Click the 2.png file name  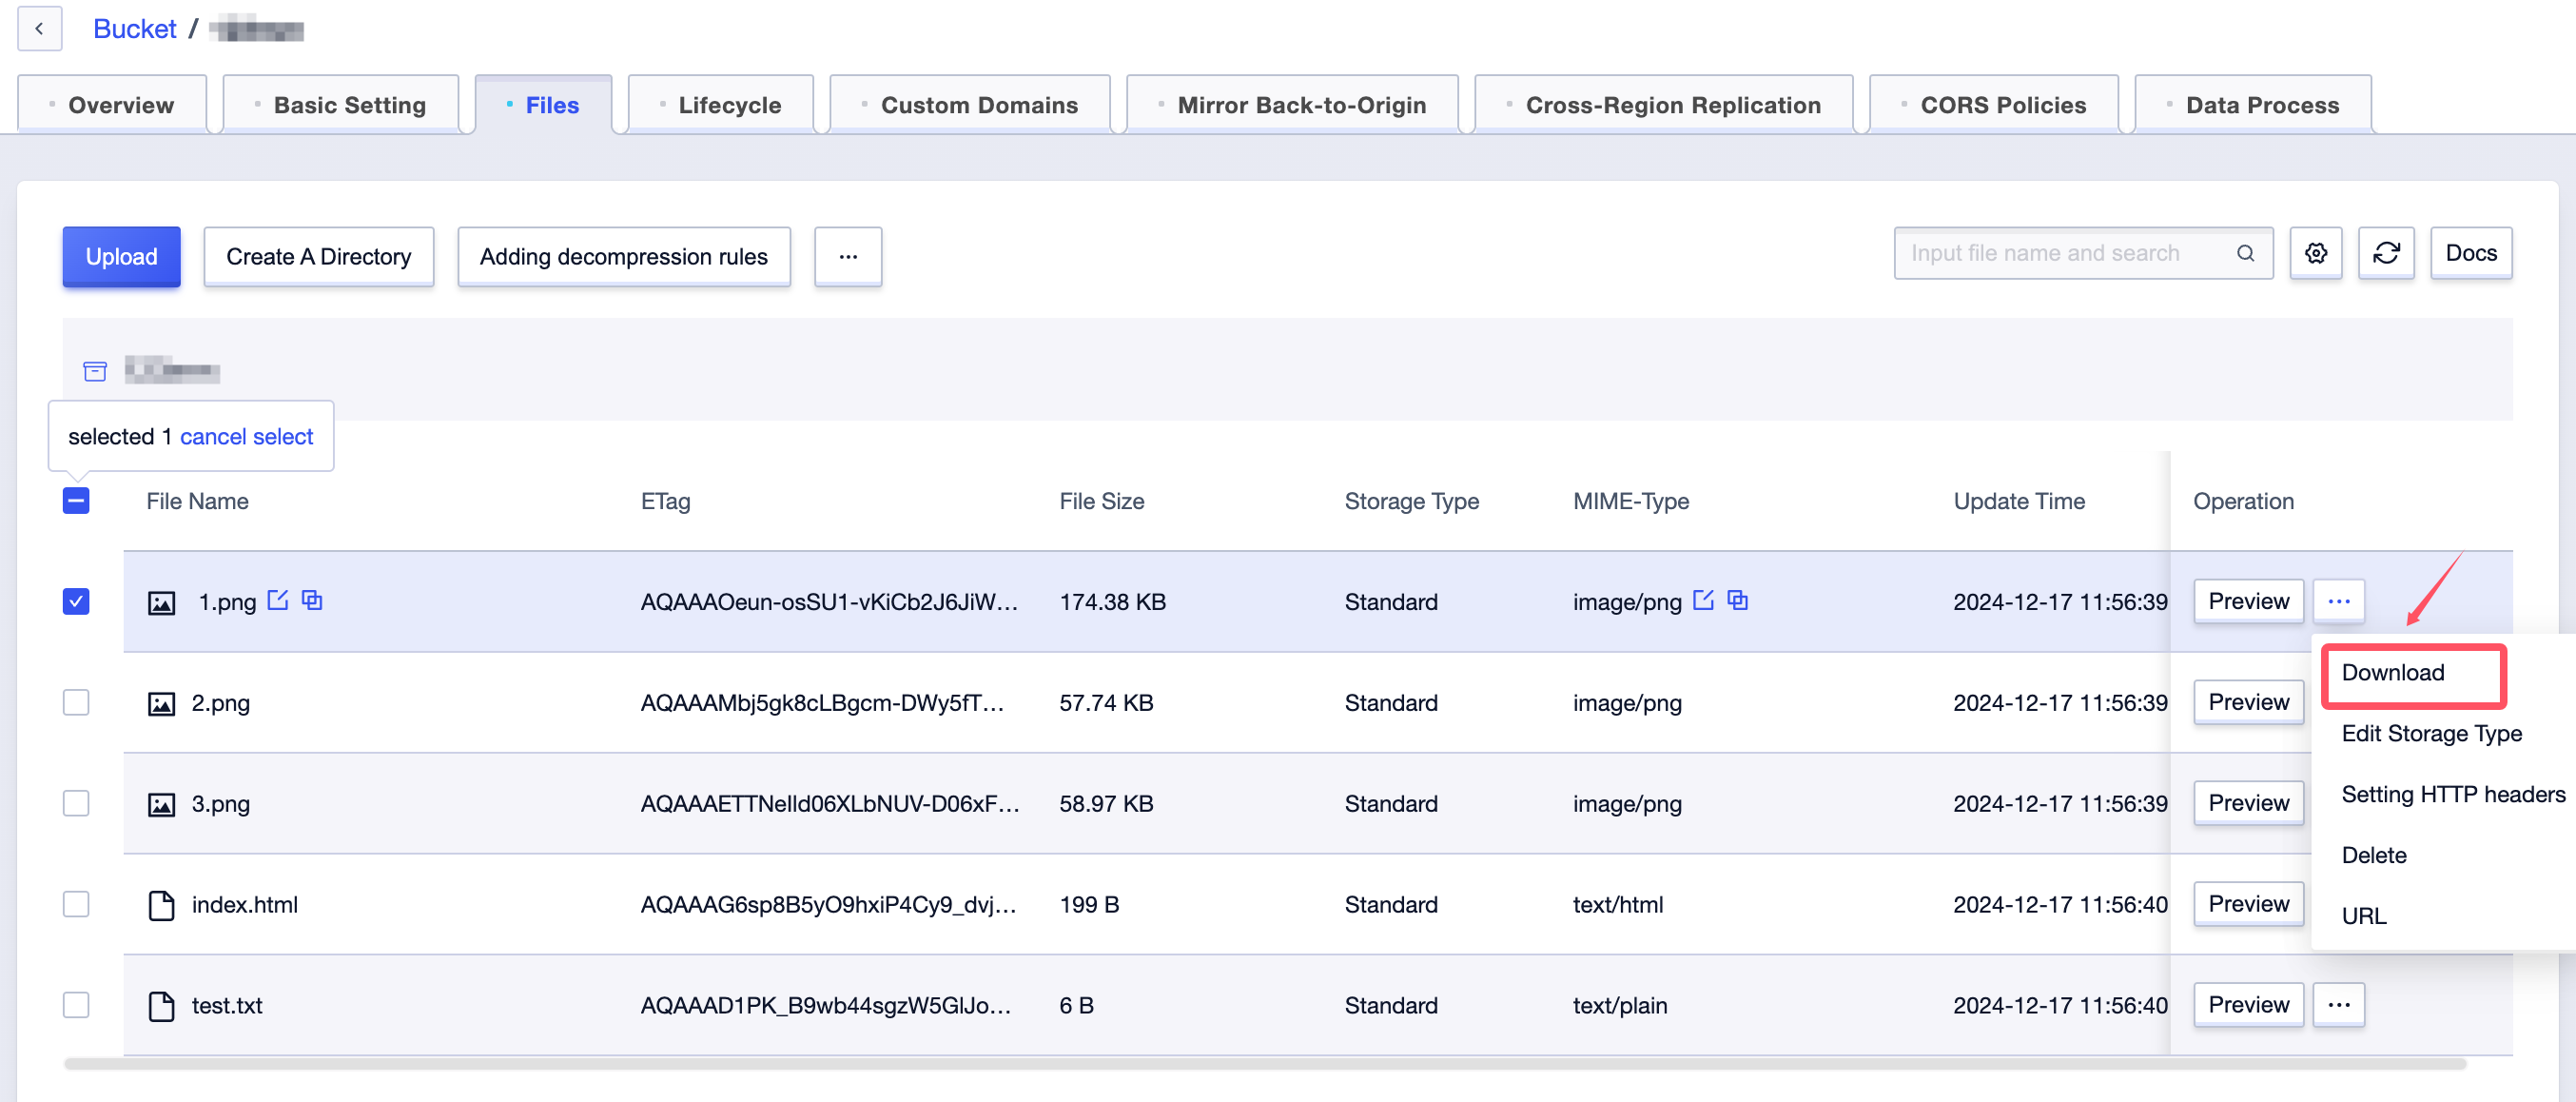[x=221, y=703]
